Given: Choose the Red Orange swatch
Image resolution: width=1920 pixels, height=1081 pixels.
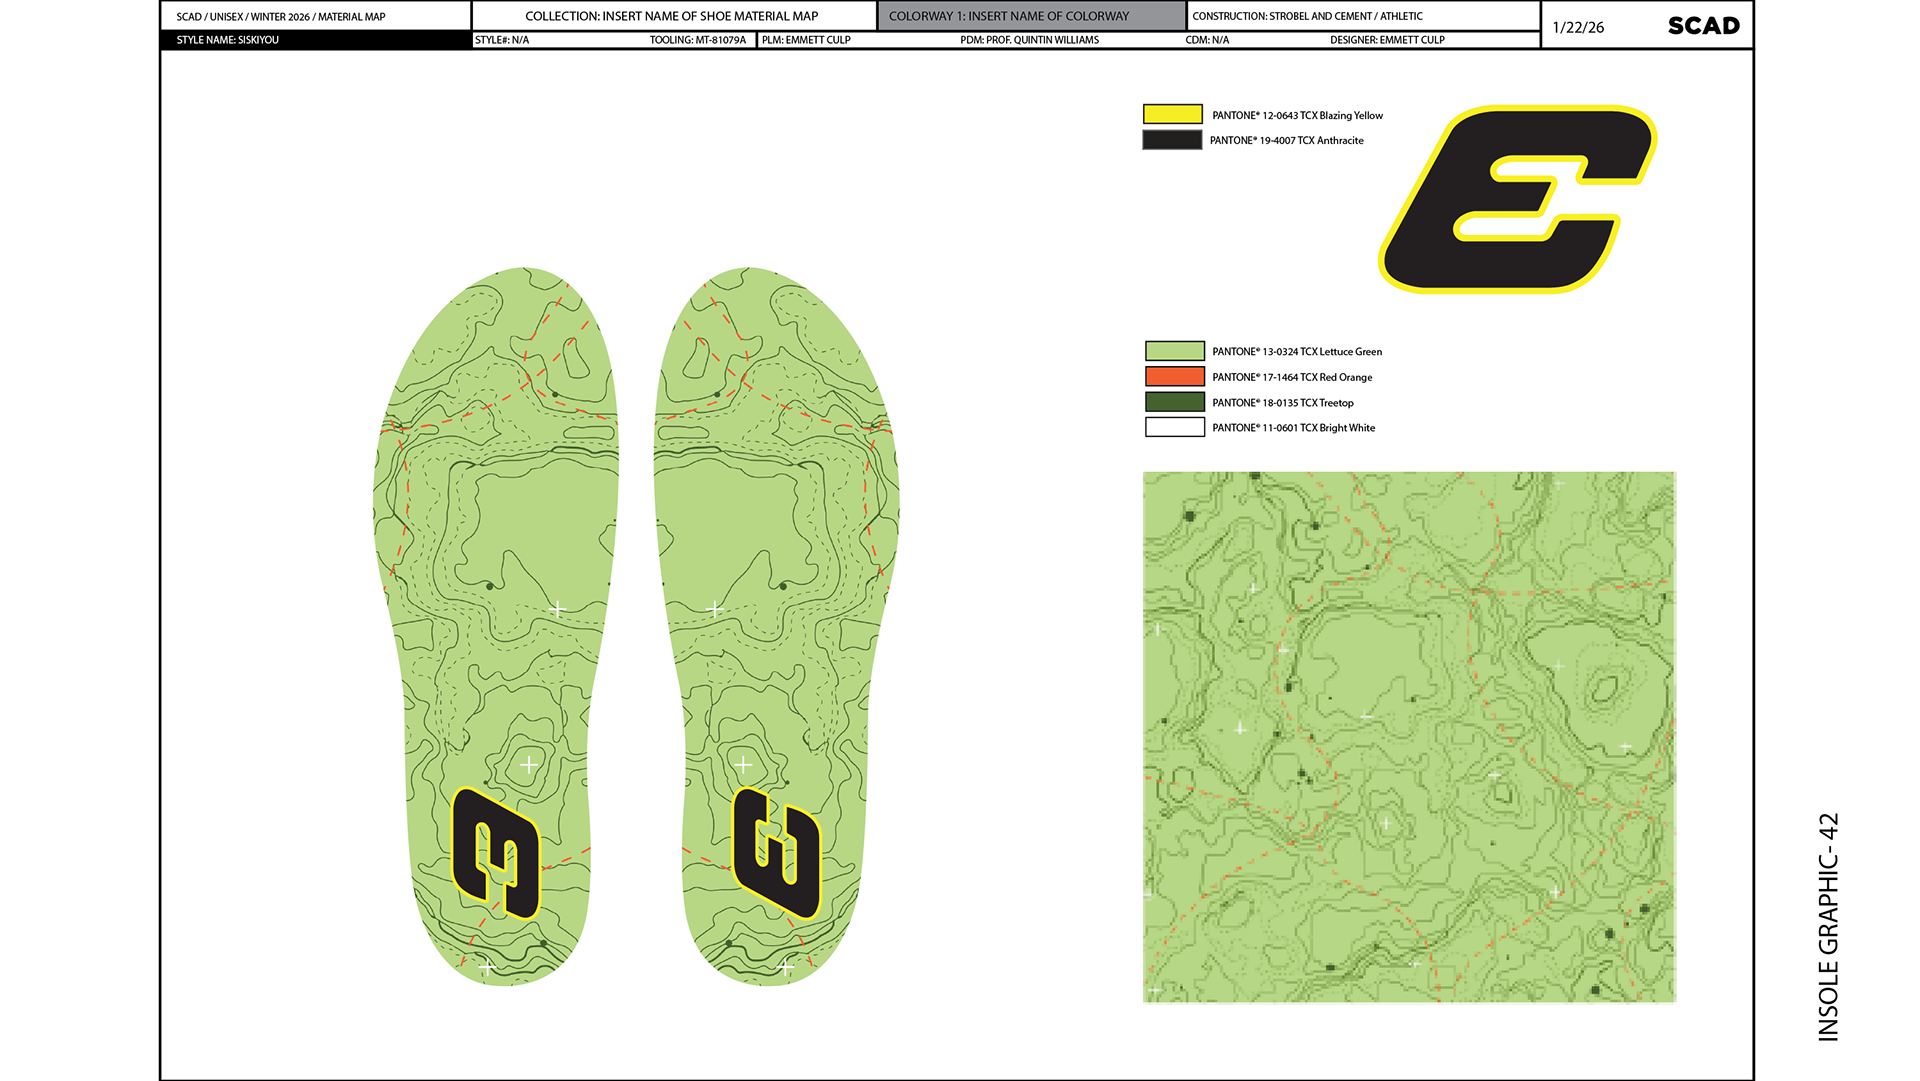Looking at the screenshot, I should click(1174, 377).
